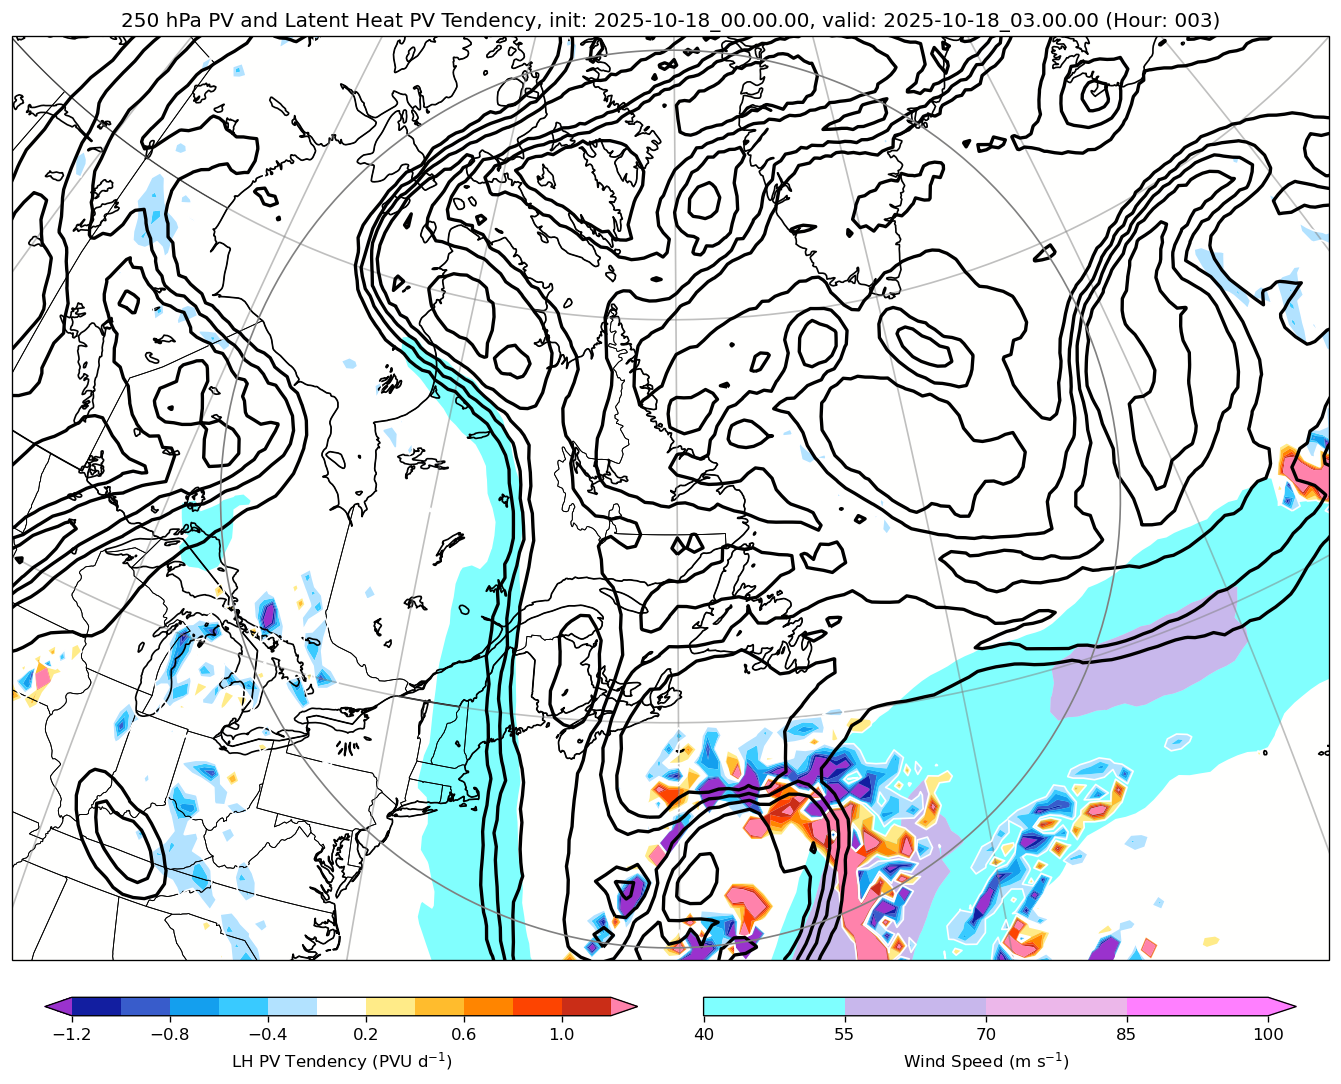Click the purple left arrow of the PV tendency colorbar
The width and height of the screenshot is (1341, 1084).
pyautogui.click(x=58, y=1006)
